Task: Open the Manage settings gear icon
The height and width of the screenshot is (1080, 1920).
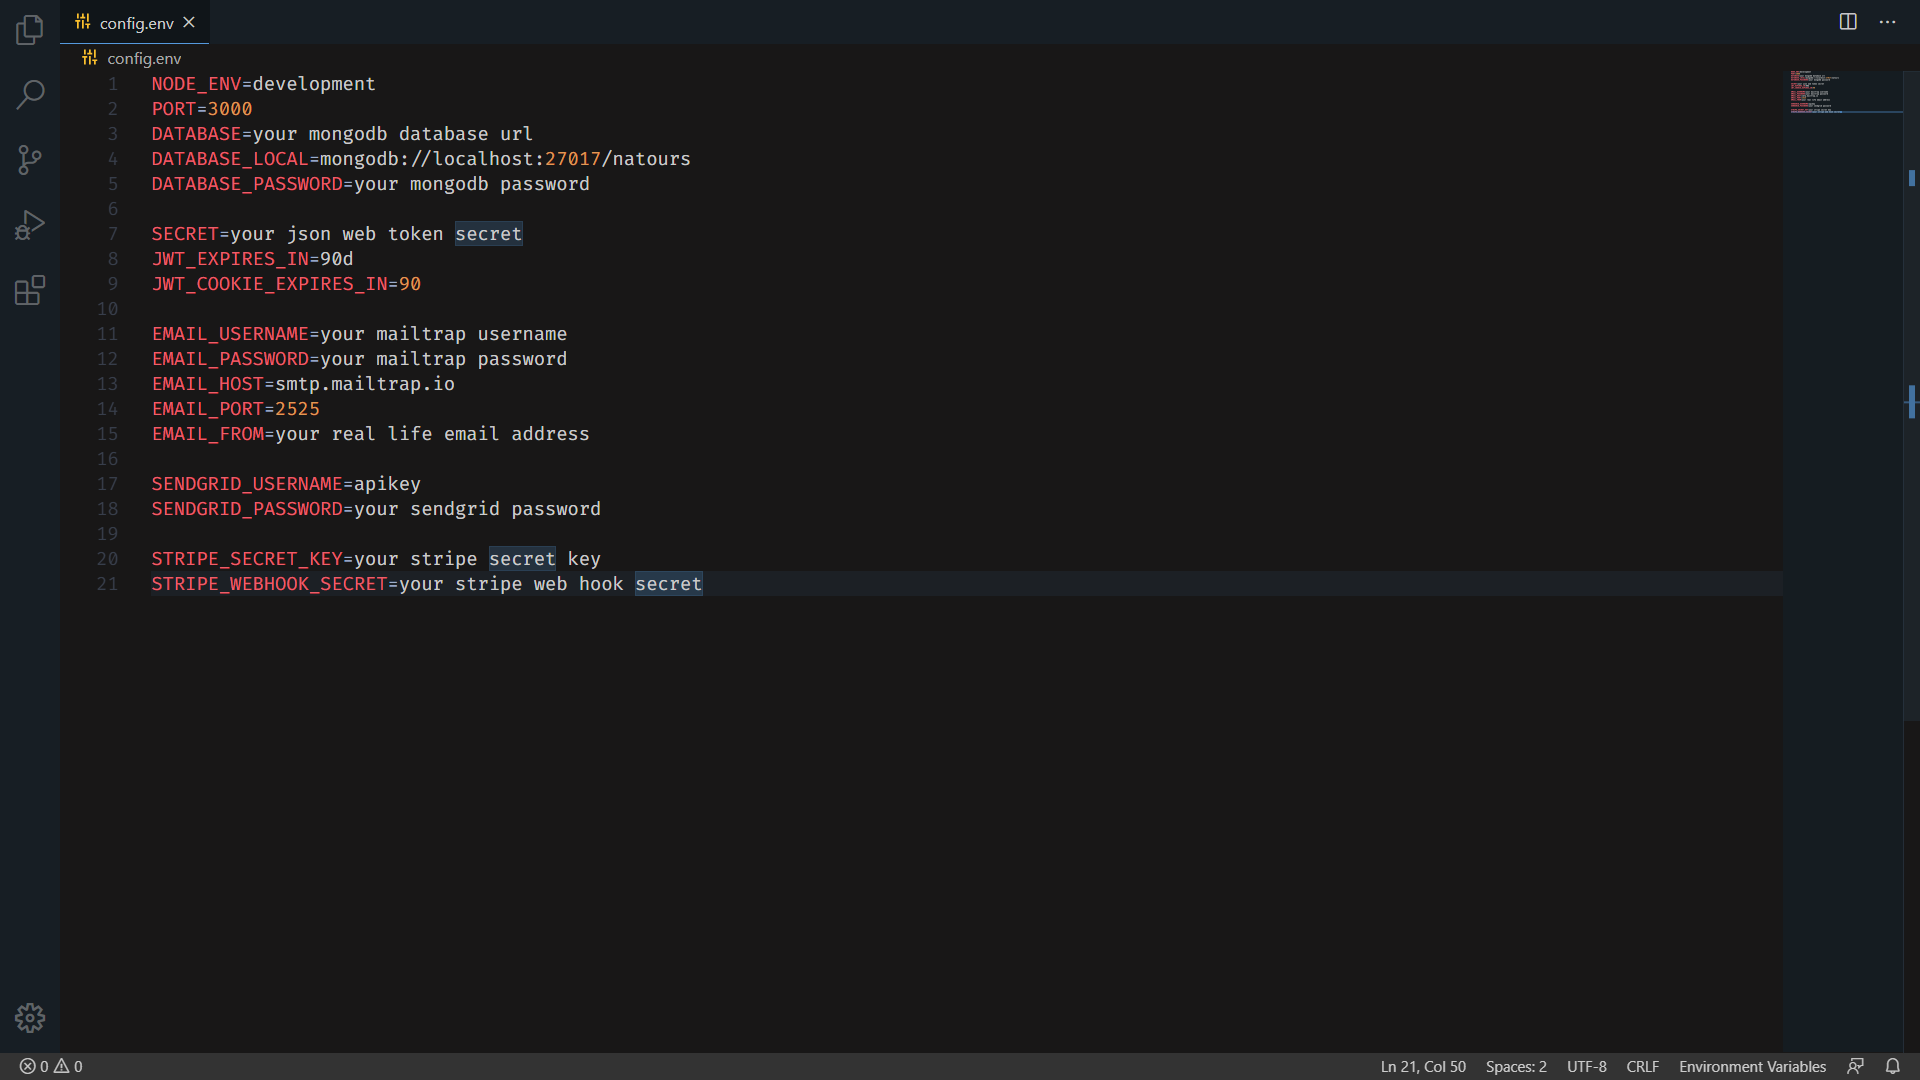Action: 29,1017
